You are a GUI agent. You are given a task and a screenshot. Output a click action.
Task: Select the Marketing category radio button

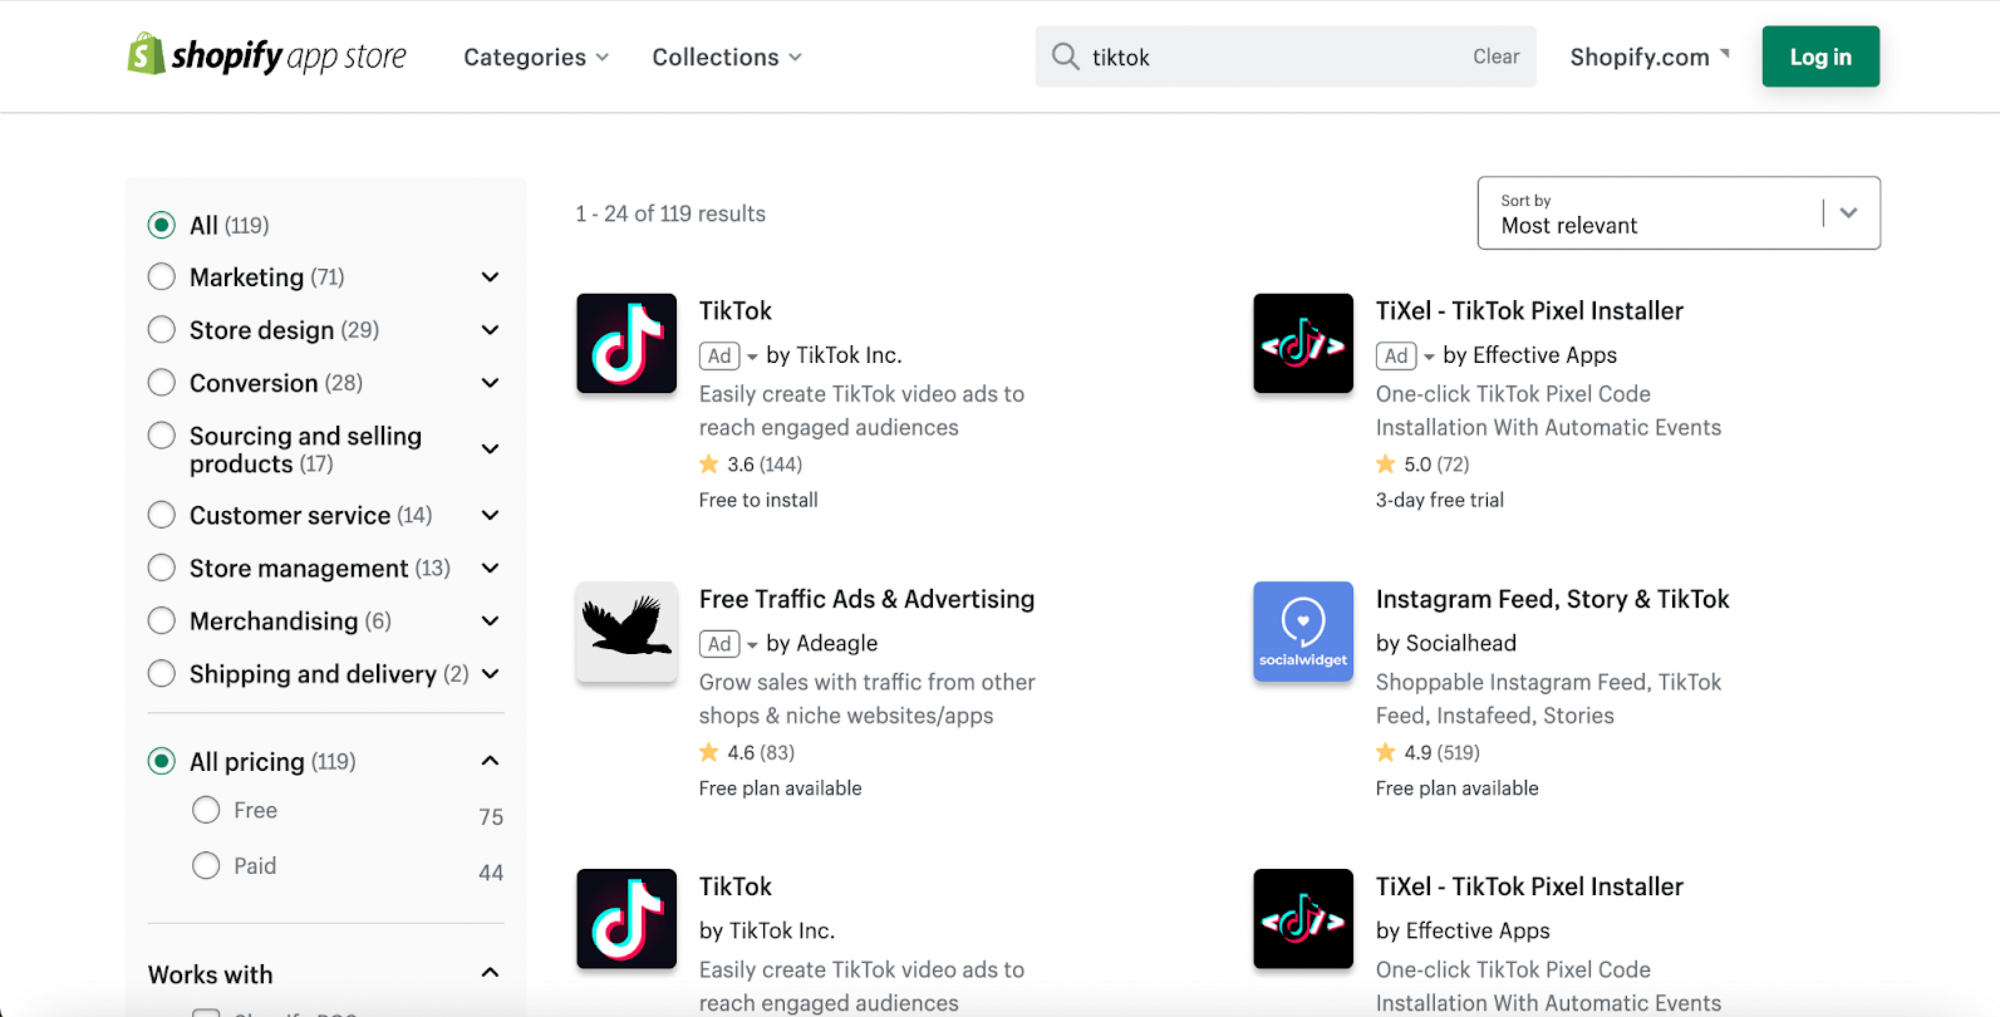(161, 277)
